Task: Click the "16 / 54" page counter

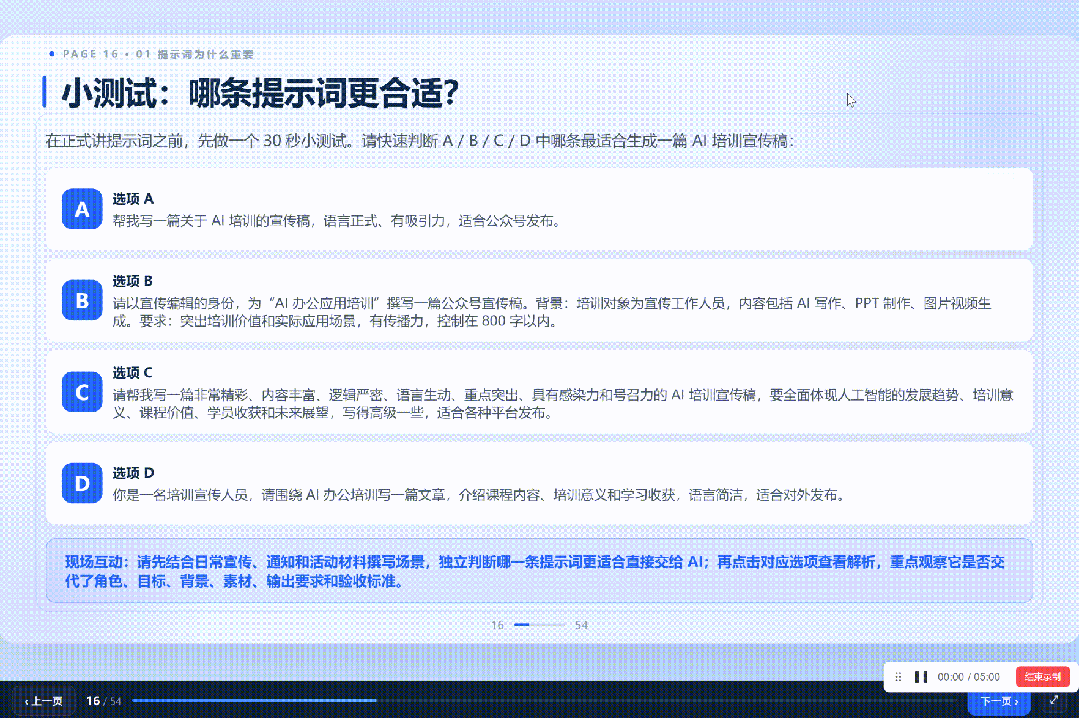Action: pos(104,701)
